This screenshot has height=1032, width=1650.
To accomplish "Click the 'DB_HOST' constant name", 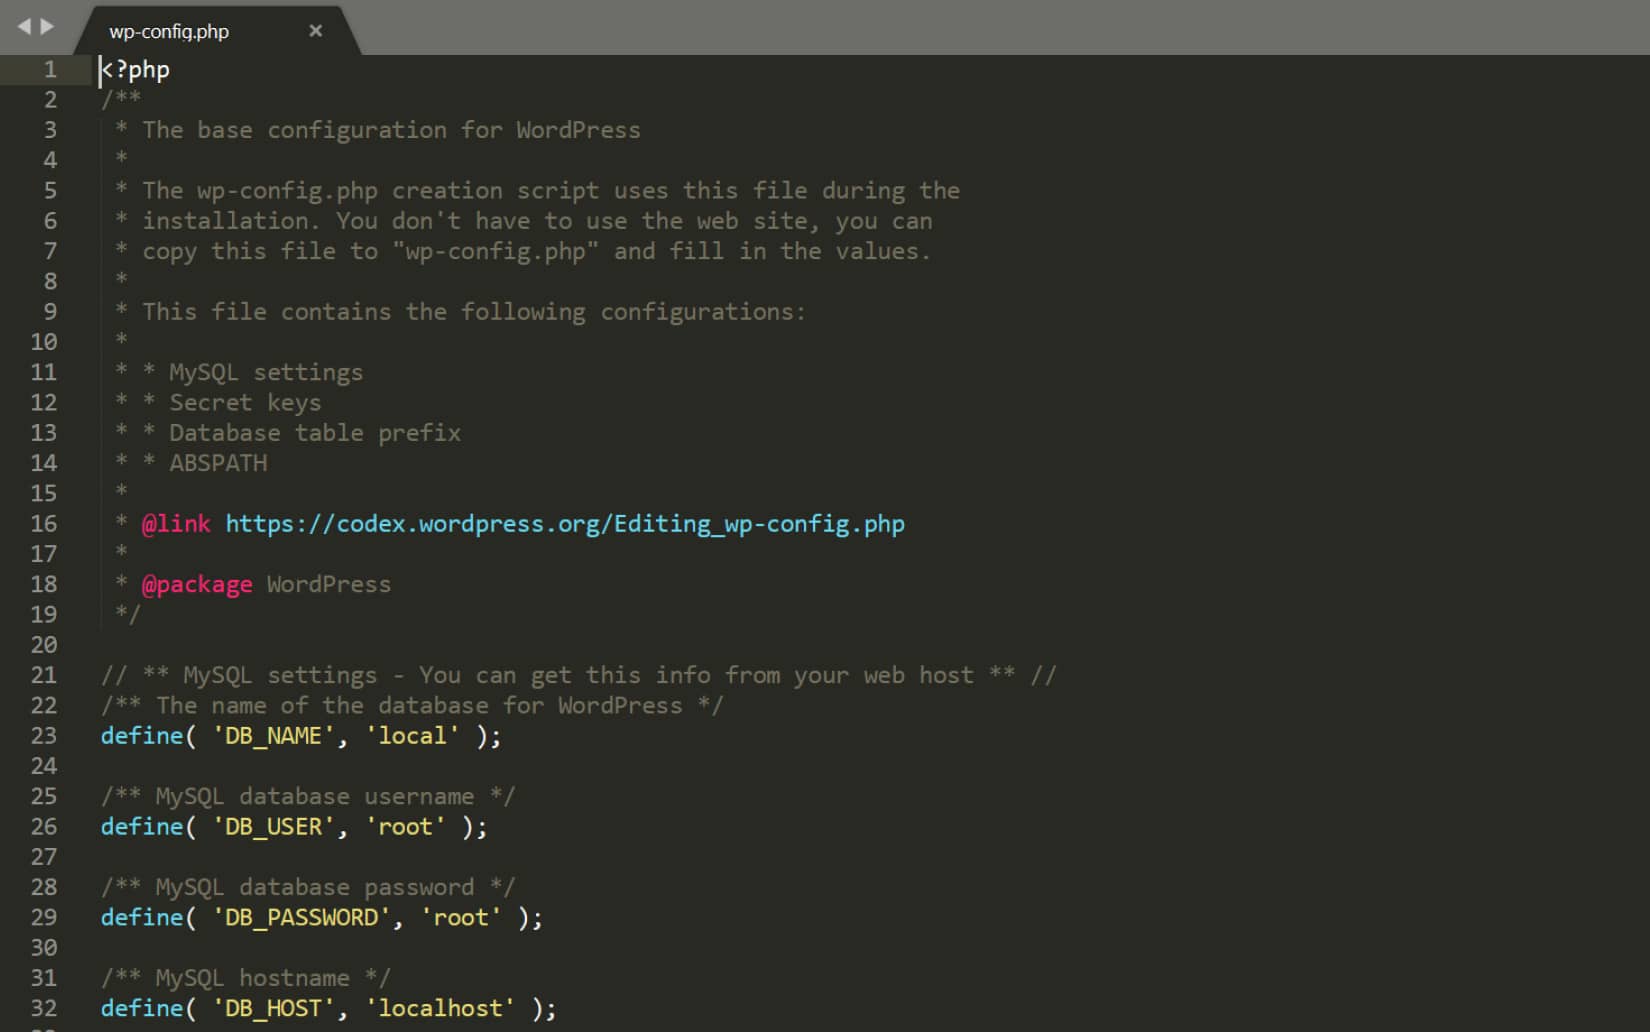I will point(272,1008).
